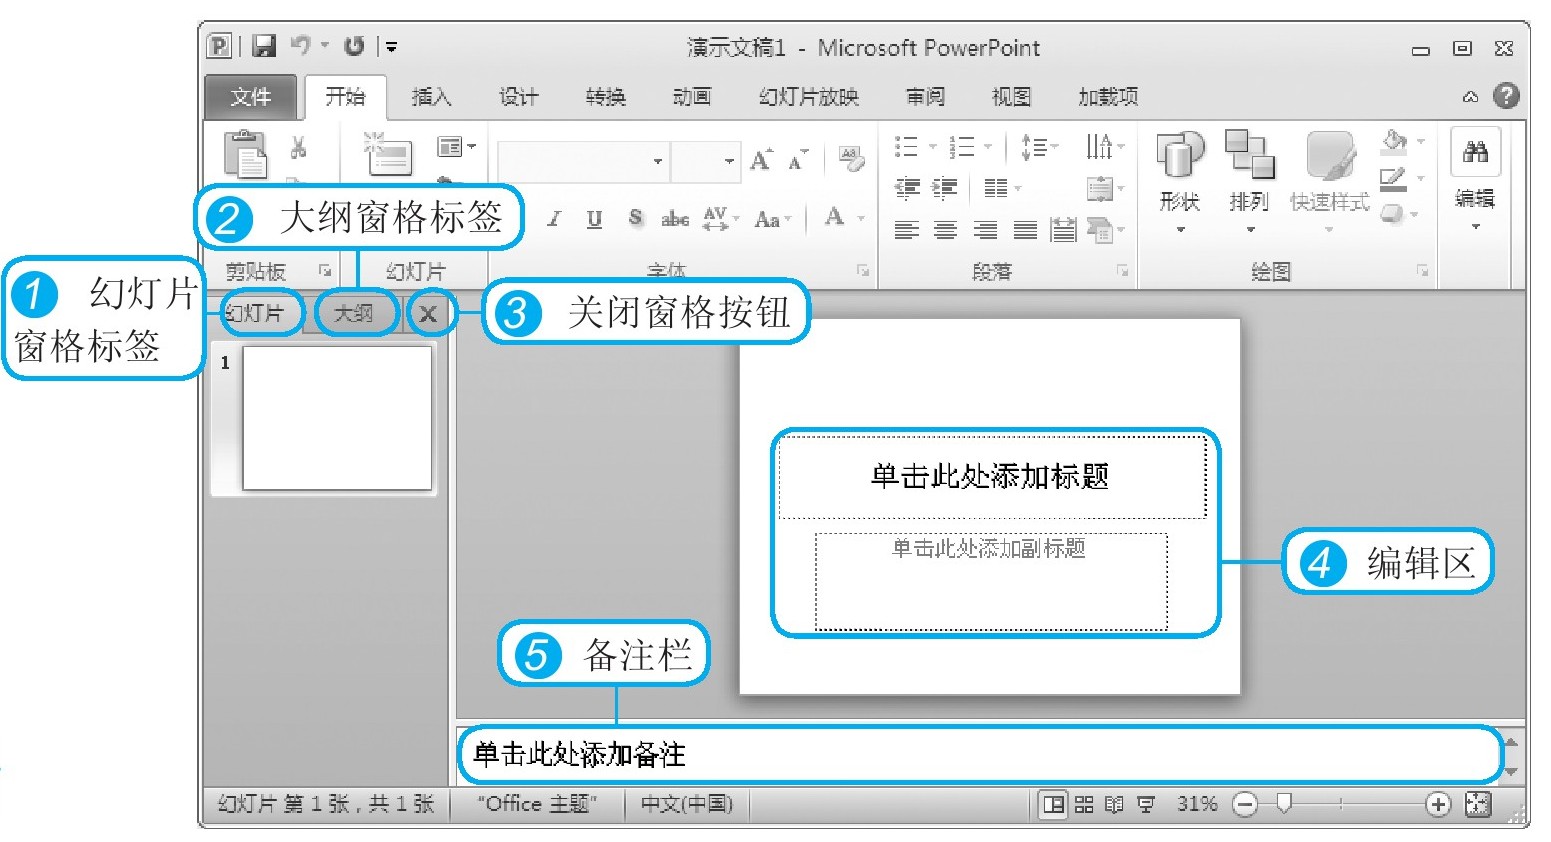Toggle Justify text alignment
The height and width of the screenshot is (842, 1551).
[x=1025, y=230]
